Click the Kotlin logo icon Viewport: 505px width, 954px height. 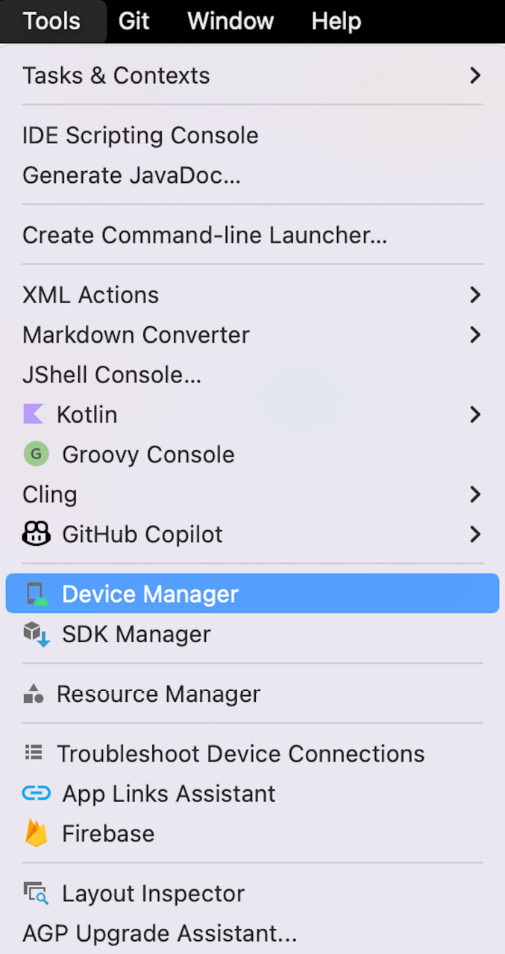coord(33,415)
